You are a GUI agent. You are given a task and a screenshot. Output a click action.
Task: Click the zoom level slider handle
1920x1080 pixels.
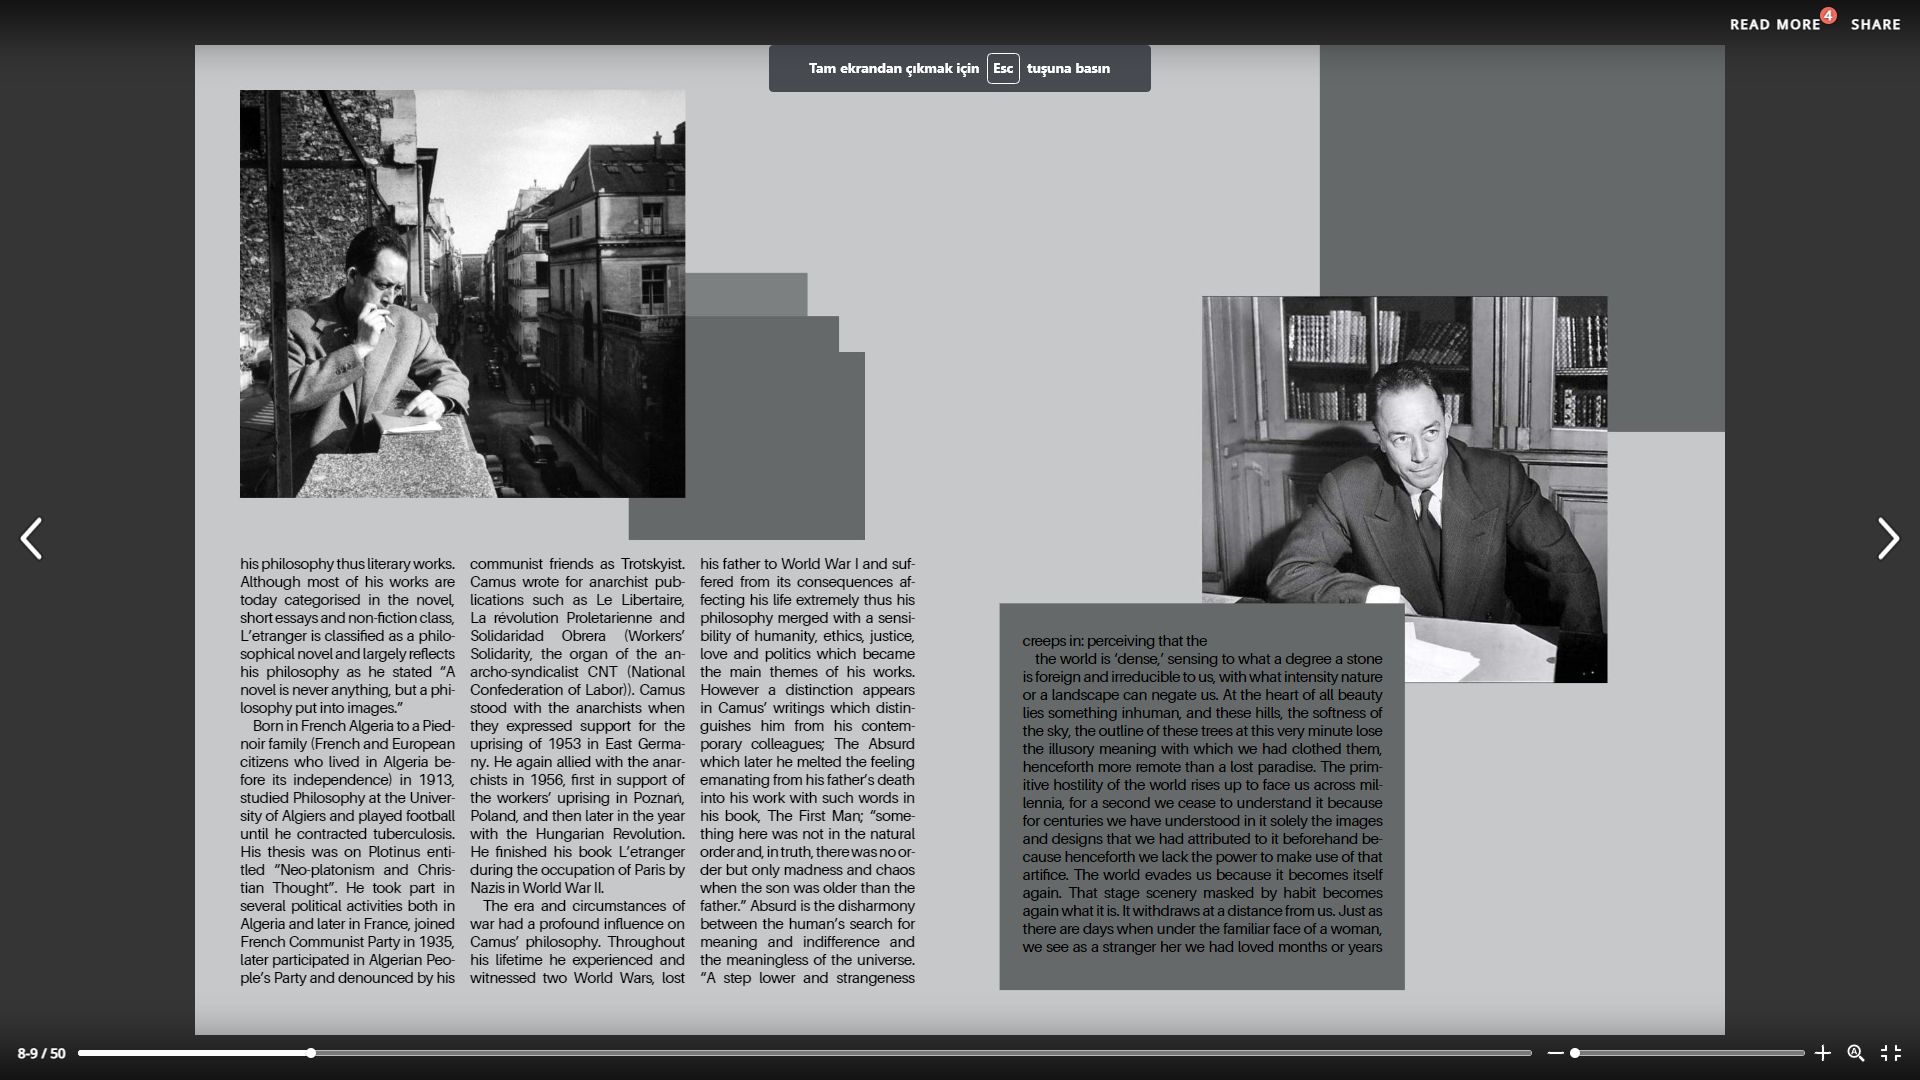point(1575,1053)
